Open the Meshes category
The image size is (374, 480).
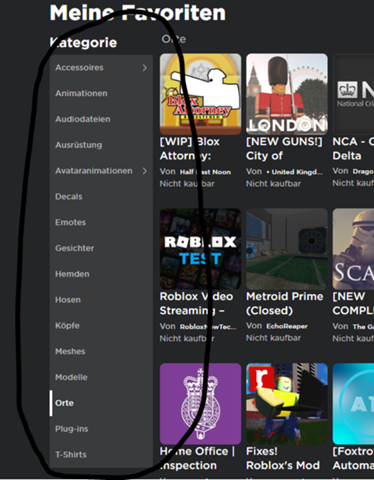101,351
